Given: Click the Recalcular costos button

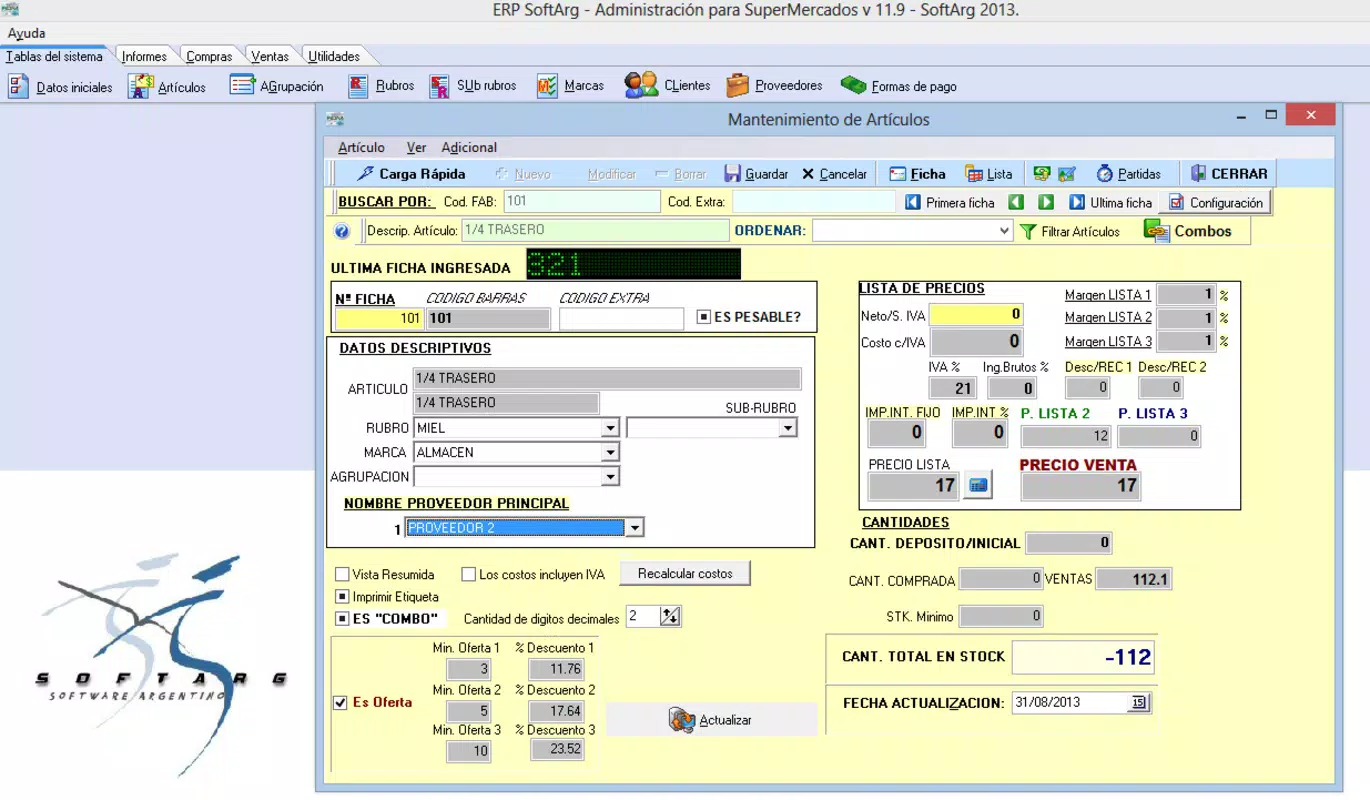Looking at the screenshot, I should [686, 574].
